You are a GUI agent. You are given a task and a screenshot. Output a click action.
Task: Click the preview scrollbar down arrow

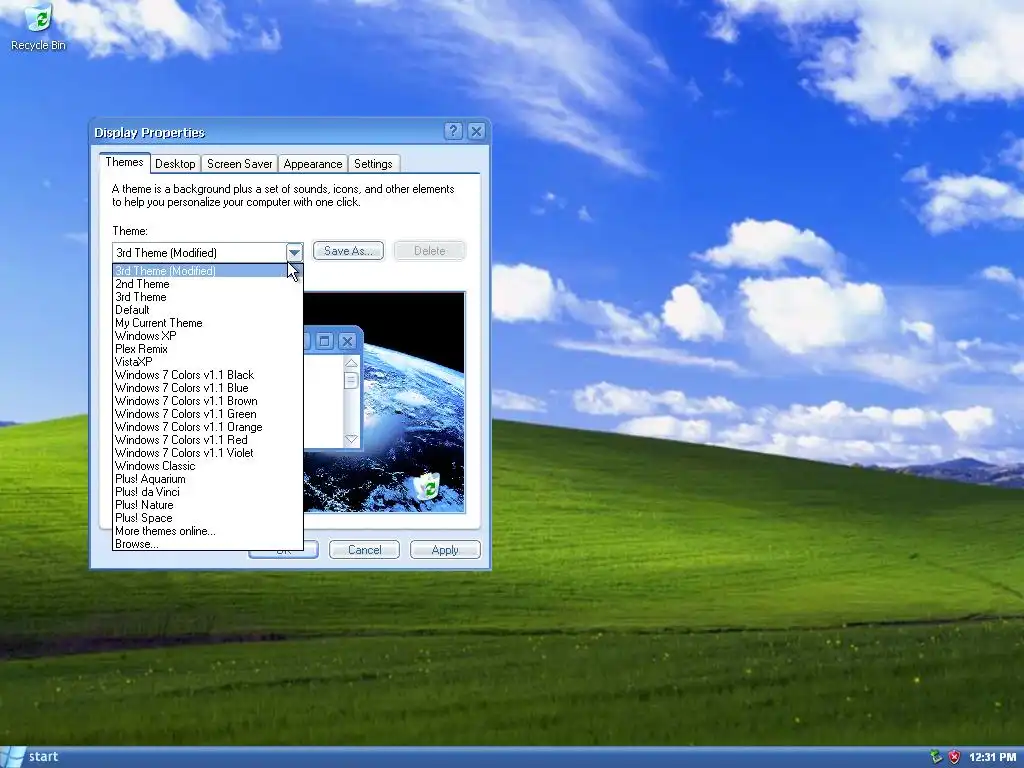351,440
